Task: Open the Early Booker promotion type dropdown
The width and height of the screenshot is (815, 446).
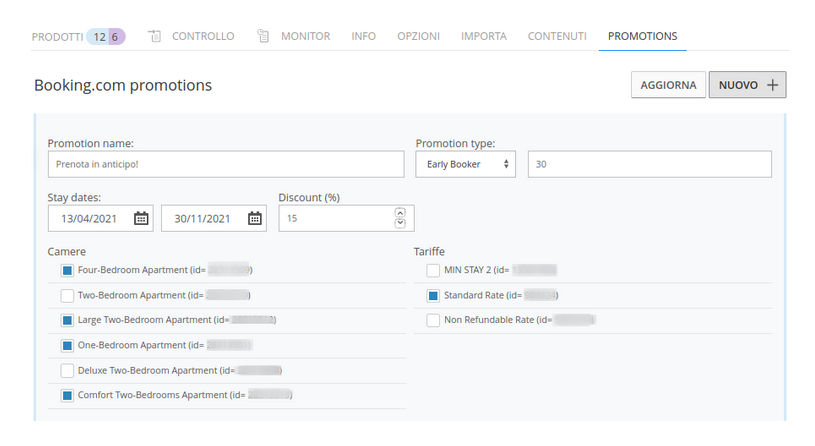Action: 465,164
